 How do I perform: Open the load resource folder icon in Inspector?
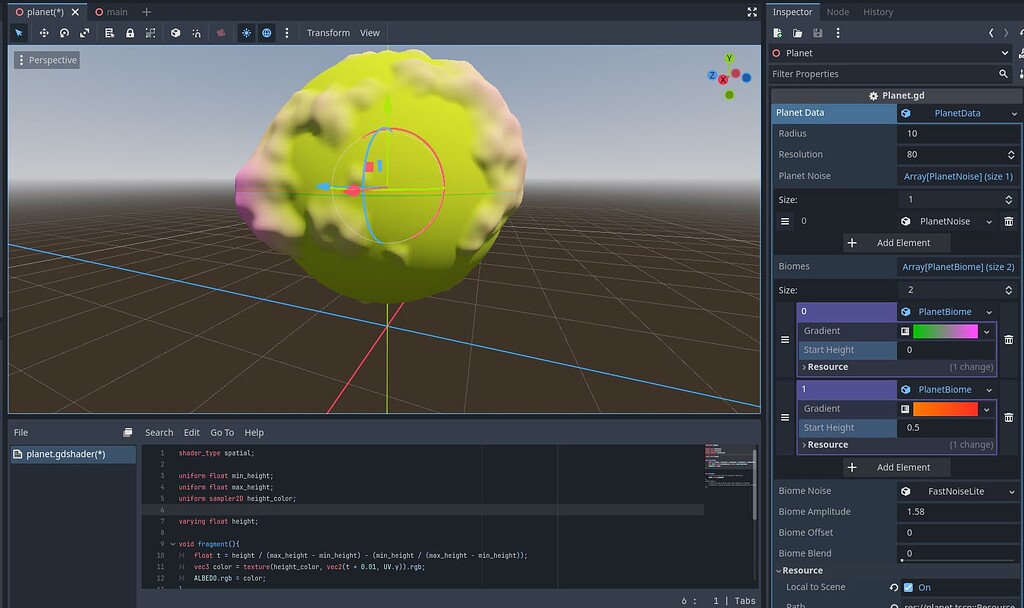coord(798,33)
